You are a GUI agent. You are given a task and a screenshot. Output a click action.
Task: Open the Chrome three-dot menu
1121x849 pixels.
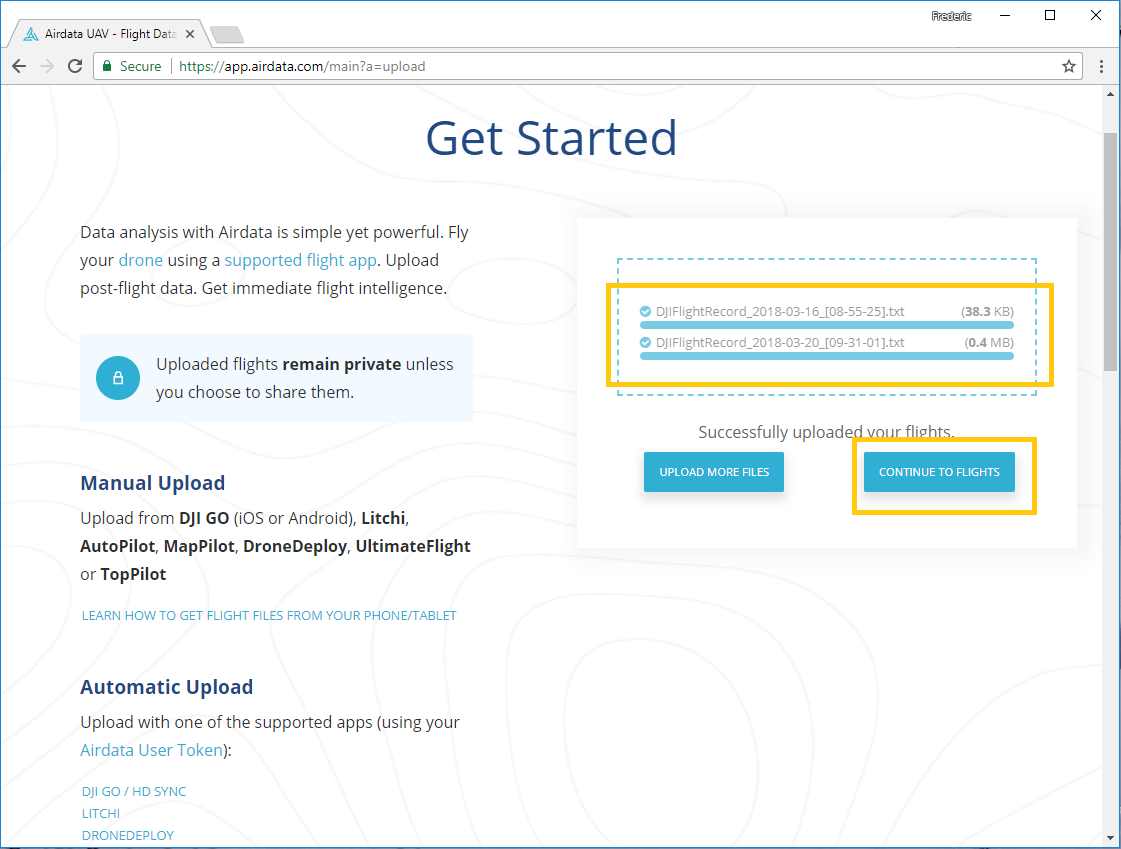point(1101,66)
